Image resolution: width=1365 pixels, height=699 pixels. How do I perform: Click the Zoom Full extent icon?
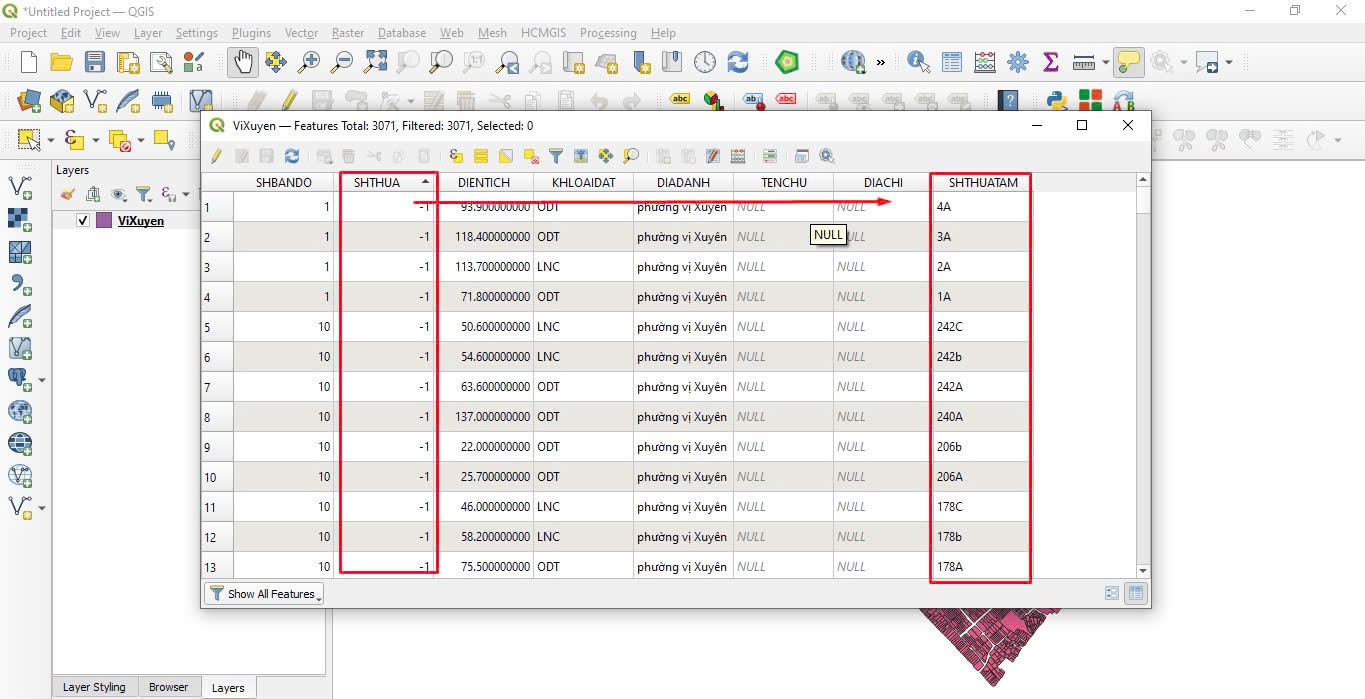coord(374,62)
